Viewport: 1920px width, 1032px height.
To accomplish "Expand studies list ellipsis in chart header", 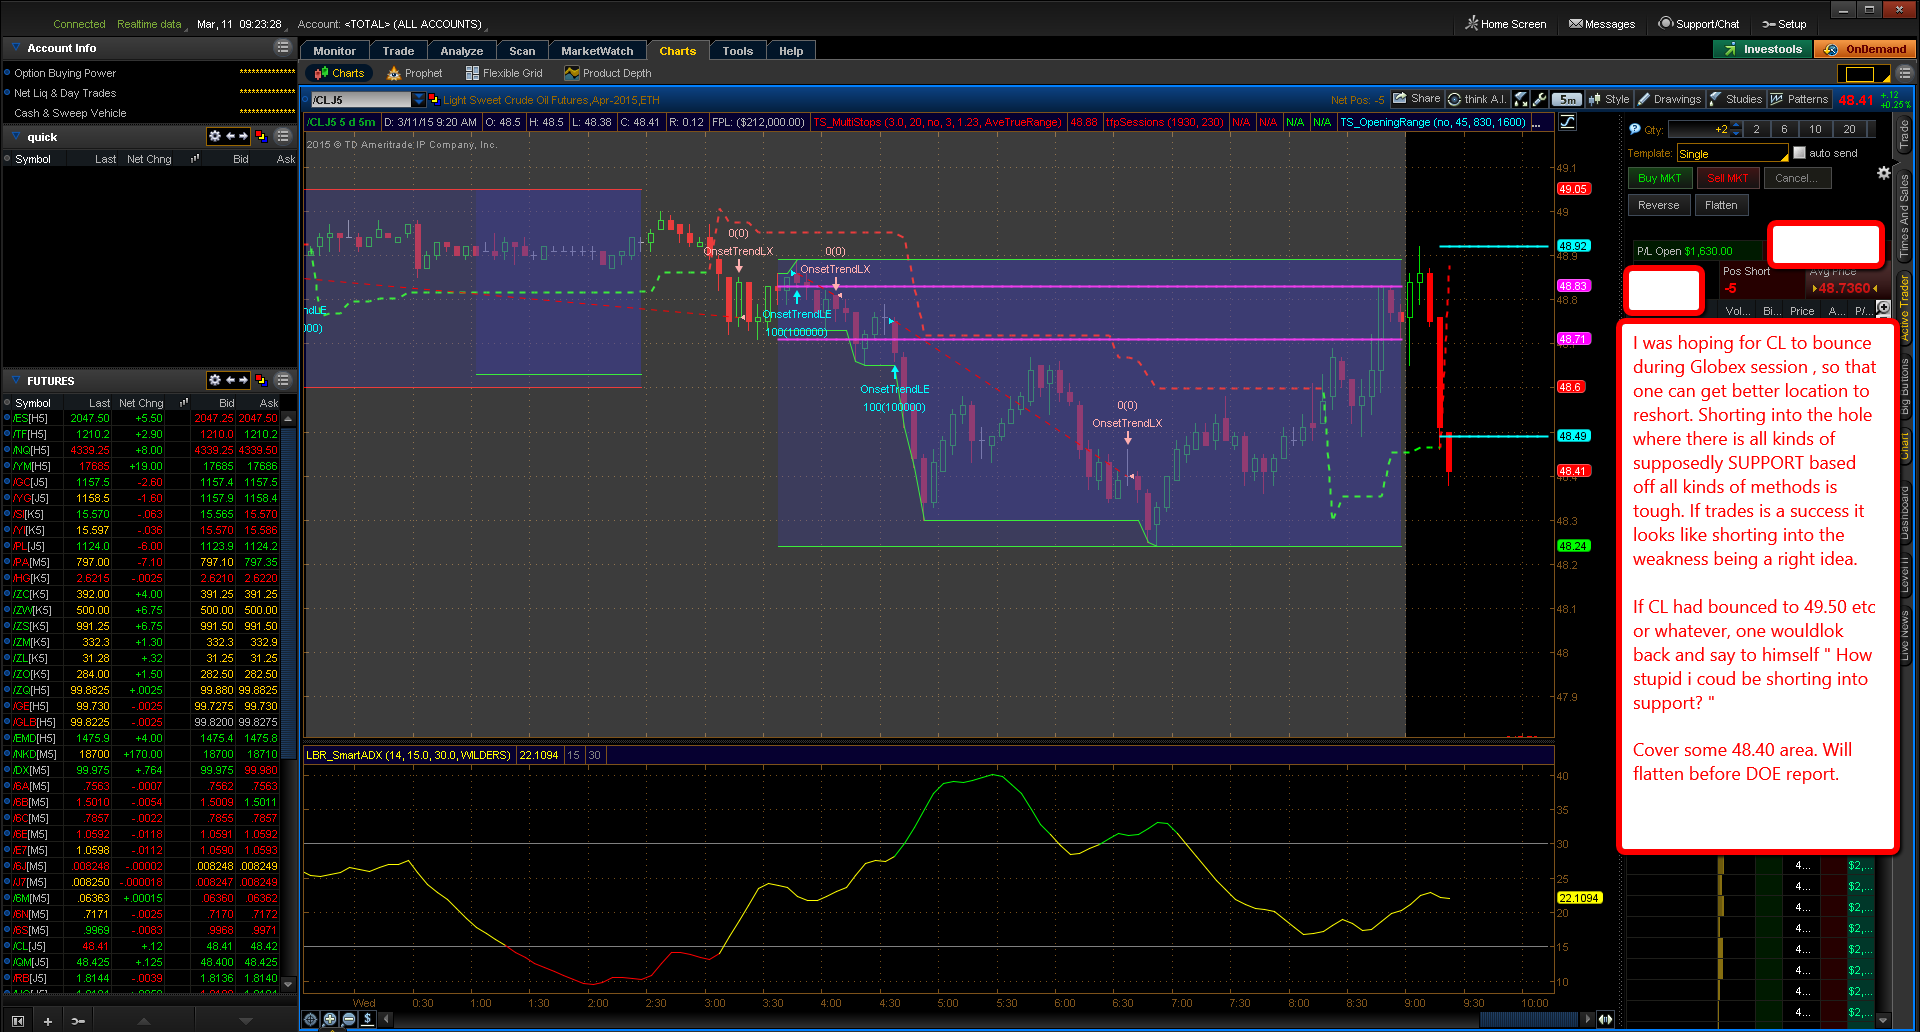I will (1536, 122).
